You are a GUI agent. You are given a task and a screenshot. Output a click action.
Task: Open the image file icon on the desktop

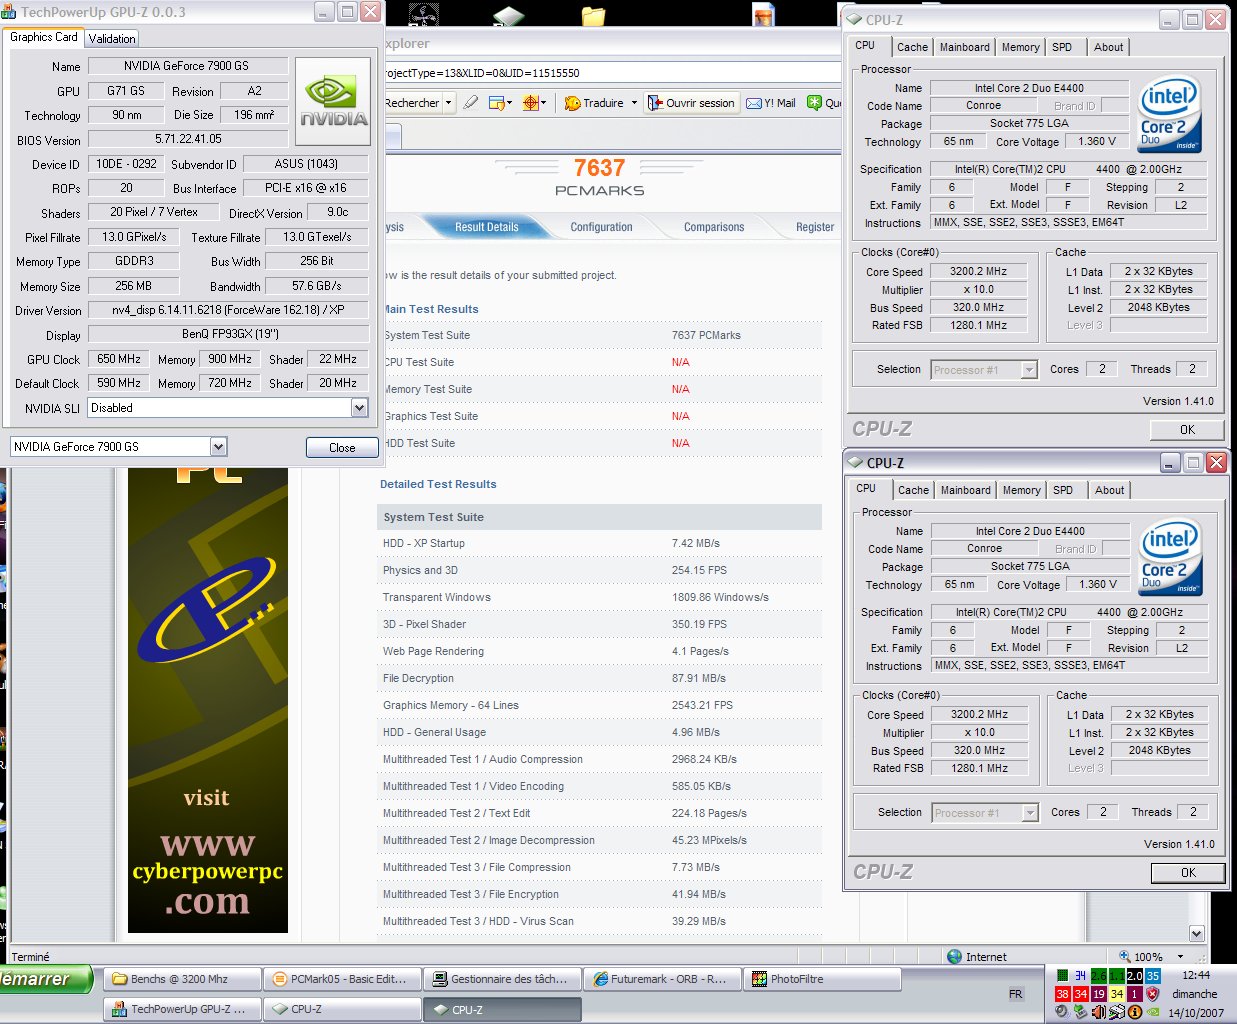coord(764,14)
